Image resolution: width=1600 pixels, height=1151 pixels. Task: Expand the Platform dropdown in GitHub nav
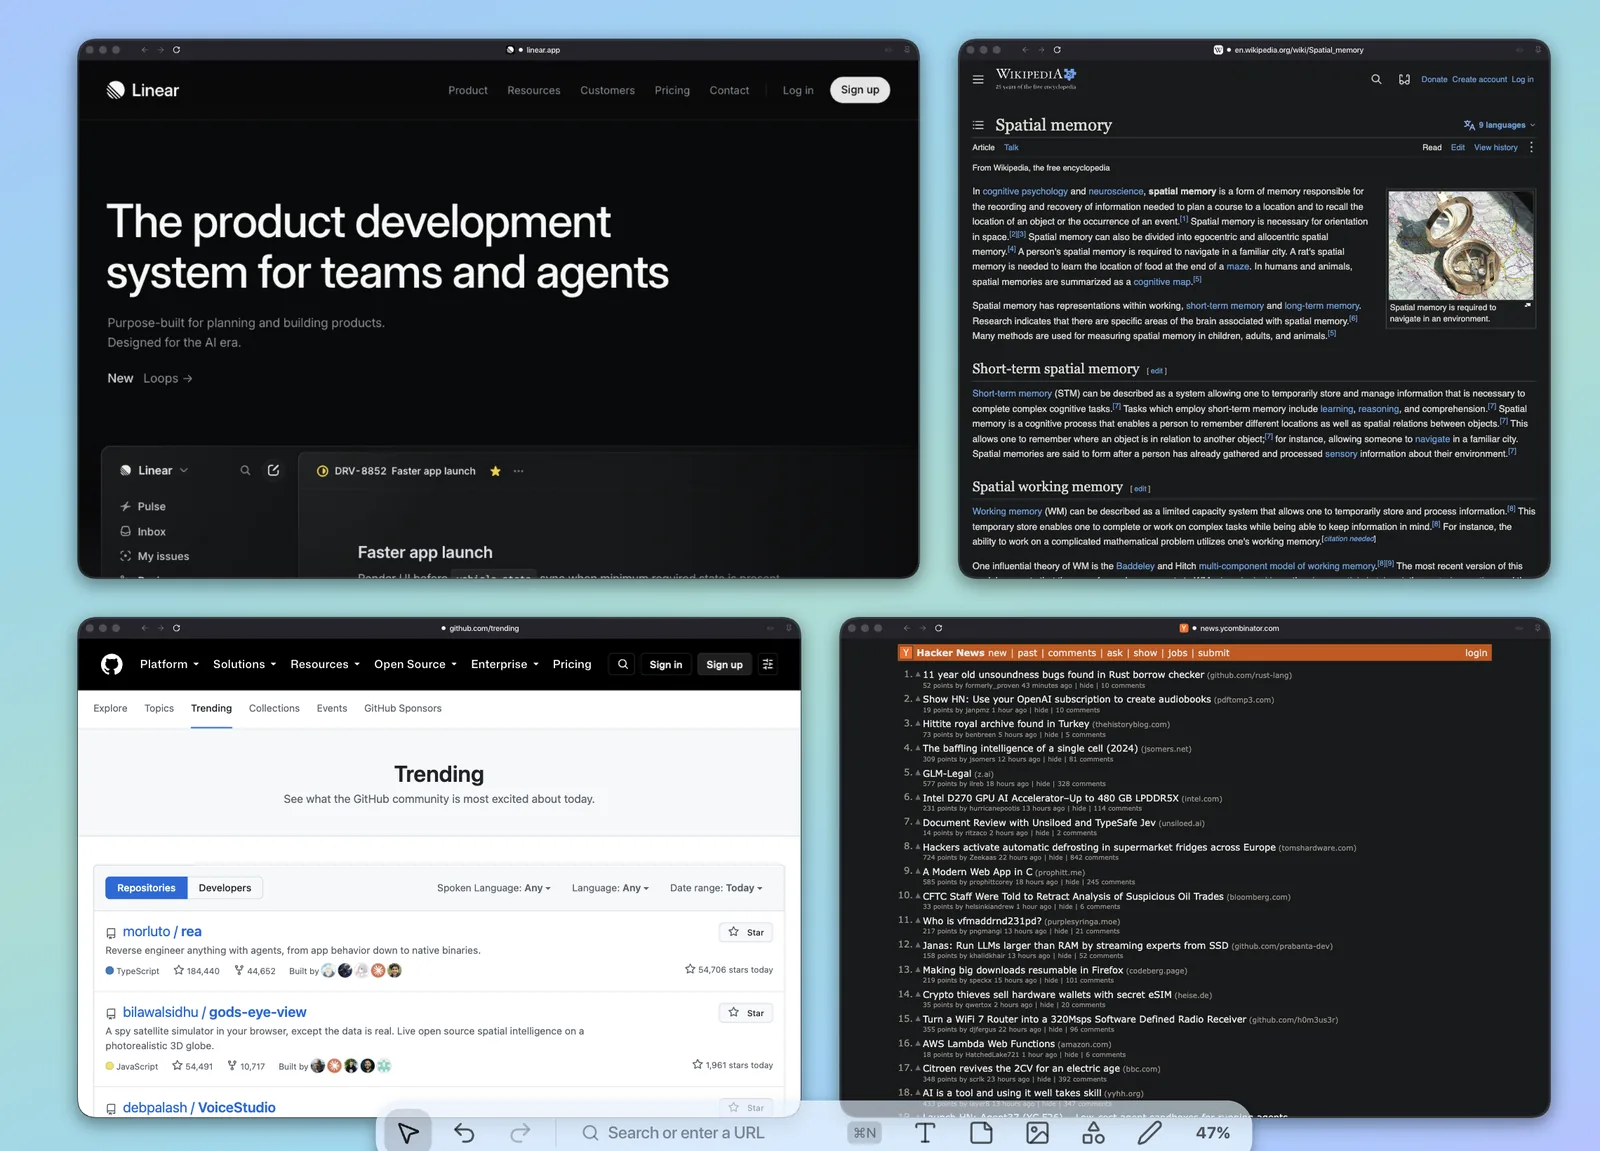[169, 664]
